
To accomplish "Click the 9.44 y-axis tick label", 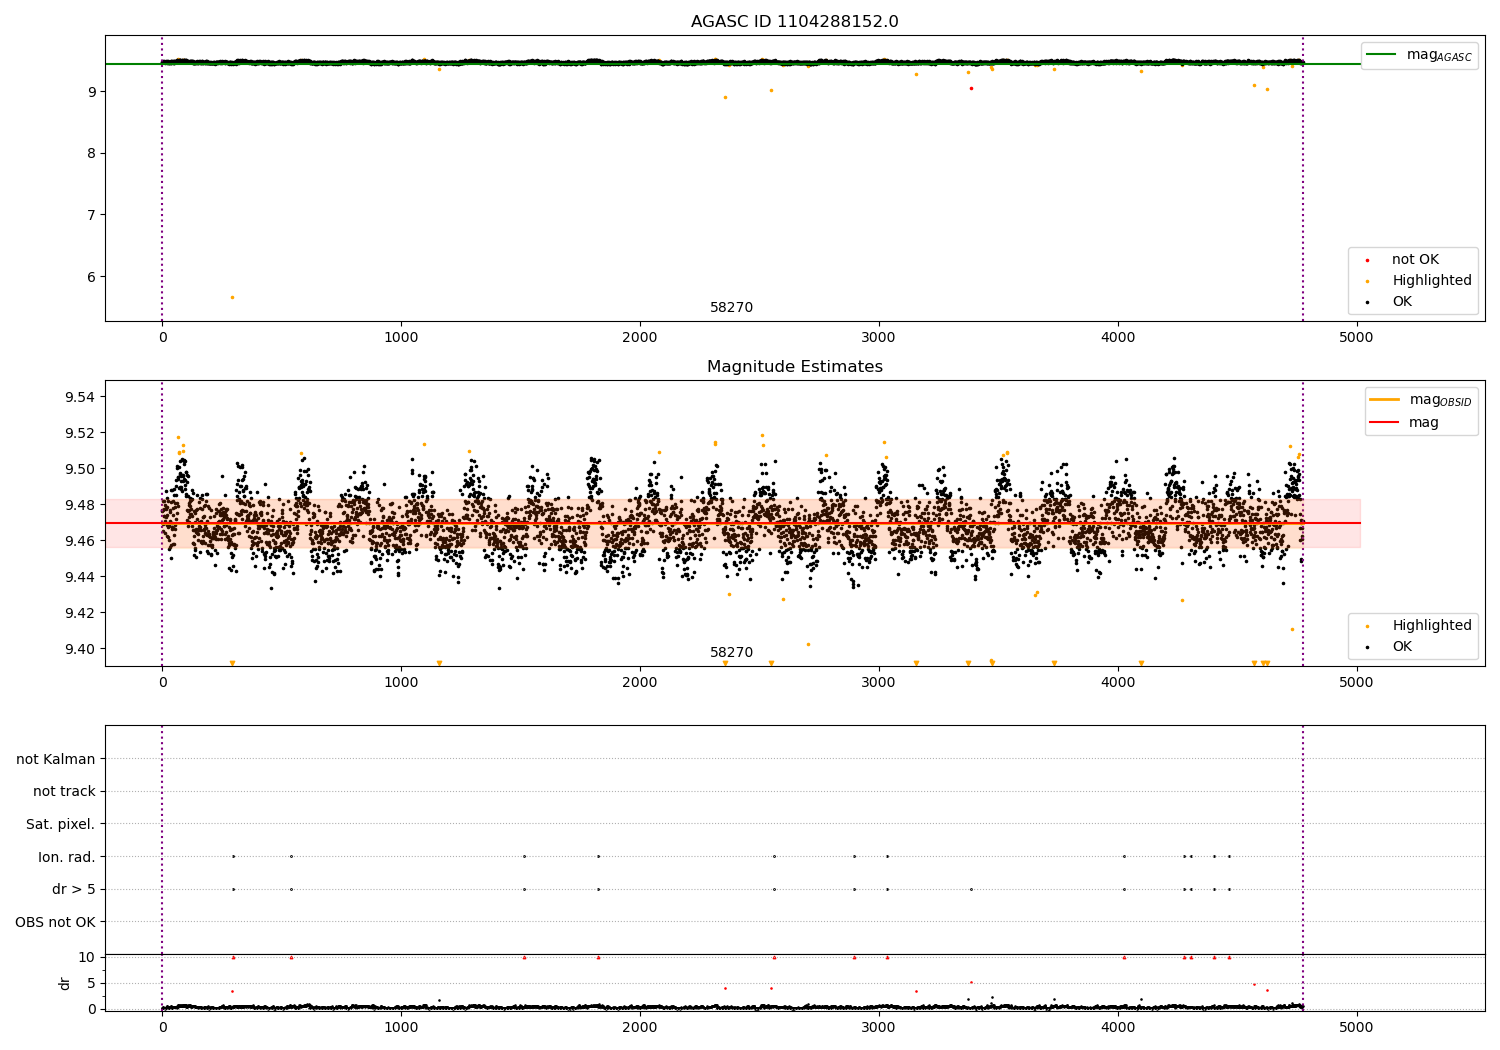I will point(80,577).
